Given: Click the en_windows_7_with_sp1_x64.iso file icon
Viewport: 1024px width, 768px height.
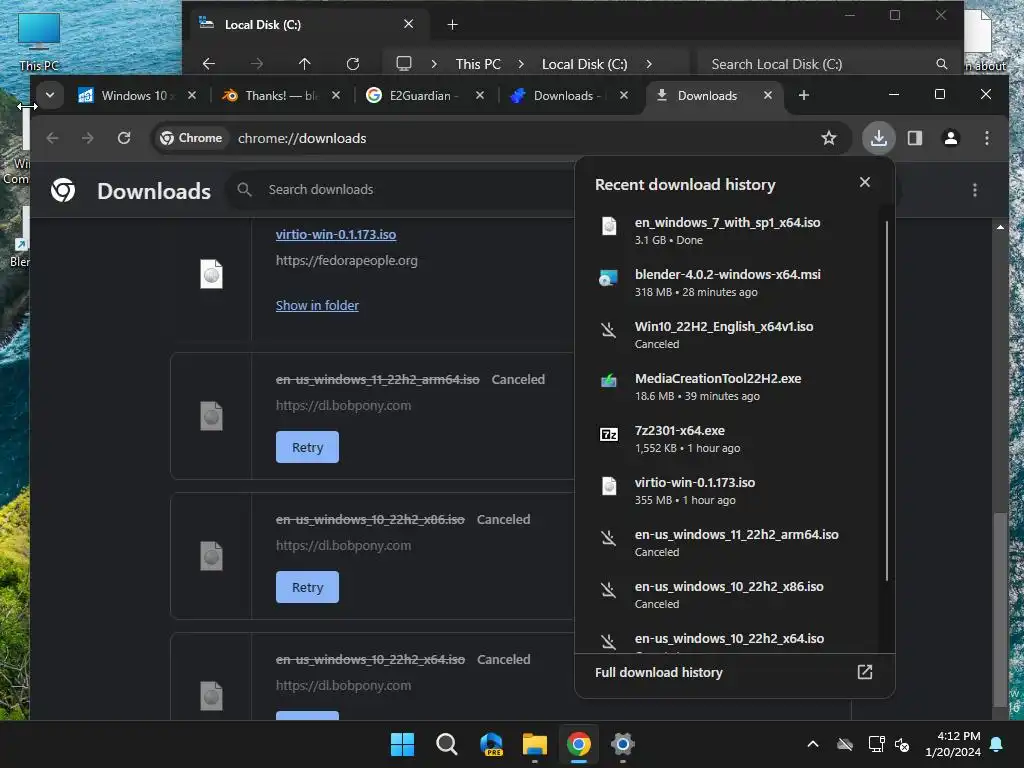Looking at the screenshot, I should point(609,226).
